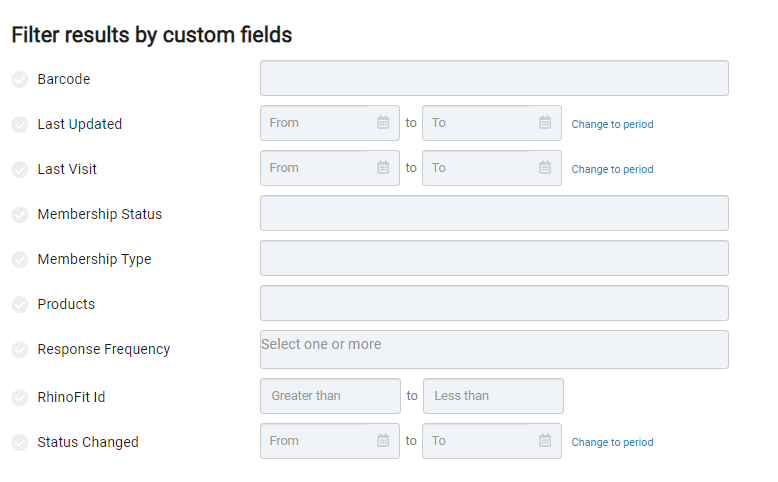The width and height of the screenshot is (778, 482).
Task: Open calendar in Last Visit From field
Action: (x=383, y=168)
